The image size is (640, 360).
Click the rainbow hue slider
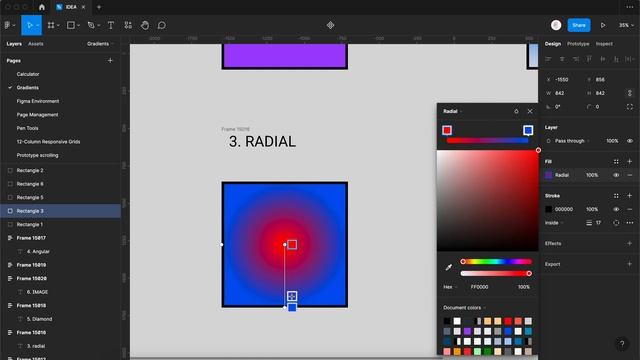[496, 262]
